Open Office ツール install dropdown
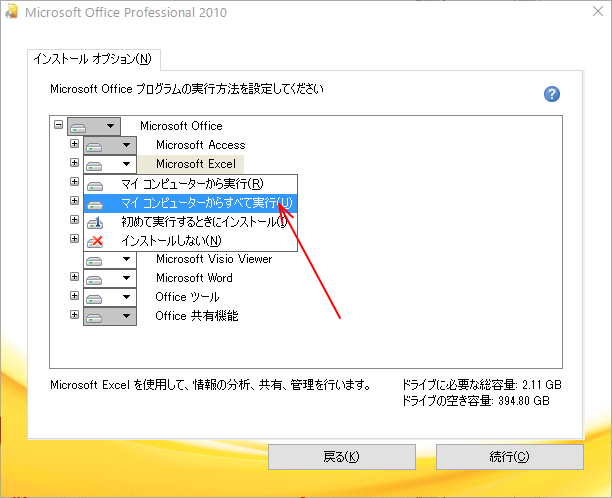Screen dimensions: 612x498 point(110,297)
